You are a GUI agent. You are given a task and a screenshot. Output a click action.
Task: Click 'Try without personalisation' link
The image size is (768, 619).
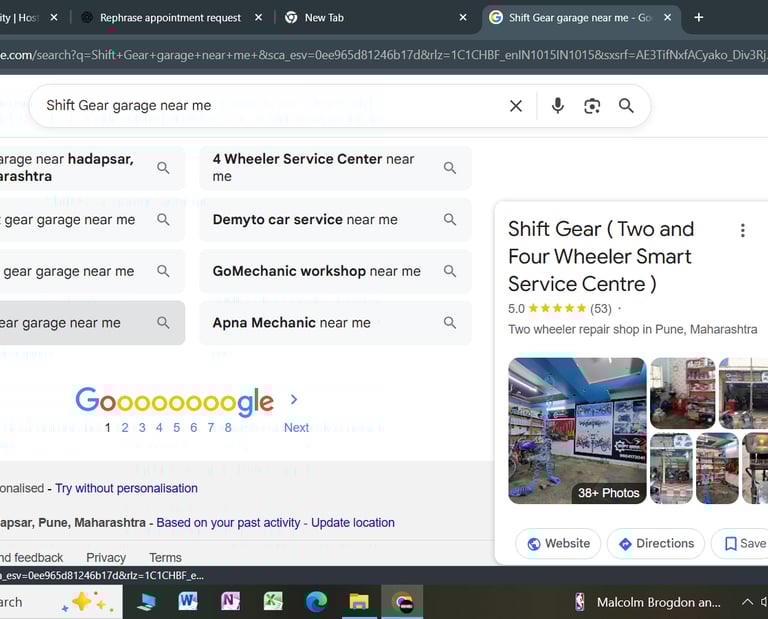(126, 488)
